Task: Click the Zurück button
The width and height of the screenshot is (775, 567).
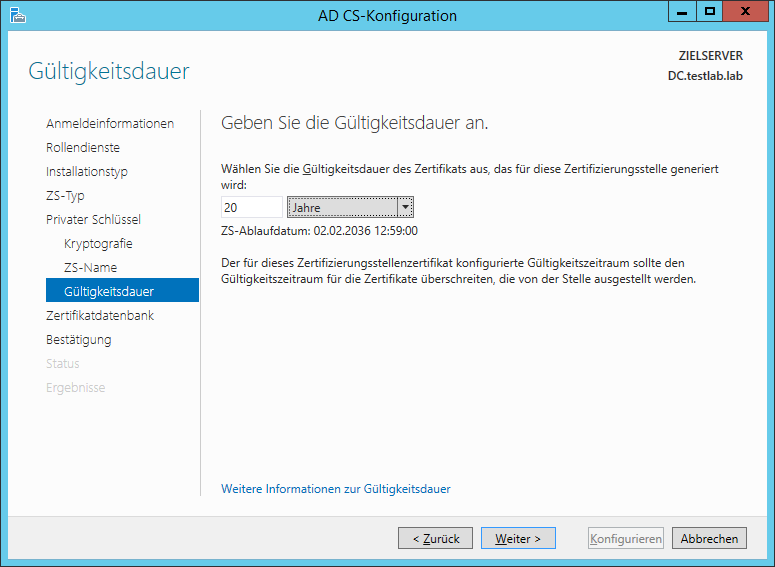Action: pos(435,538)
